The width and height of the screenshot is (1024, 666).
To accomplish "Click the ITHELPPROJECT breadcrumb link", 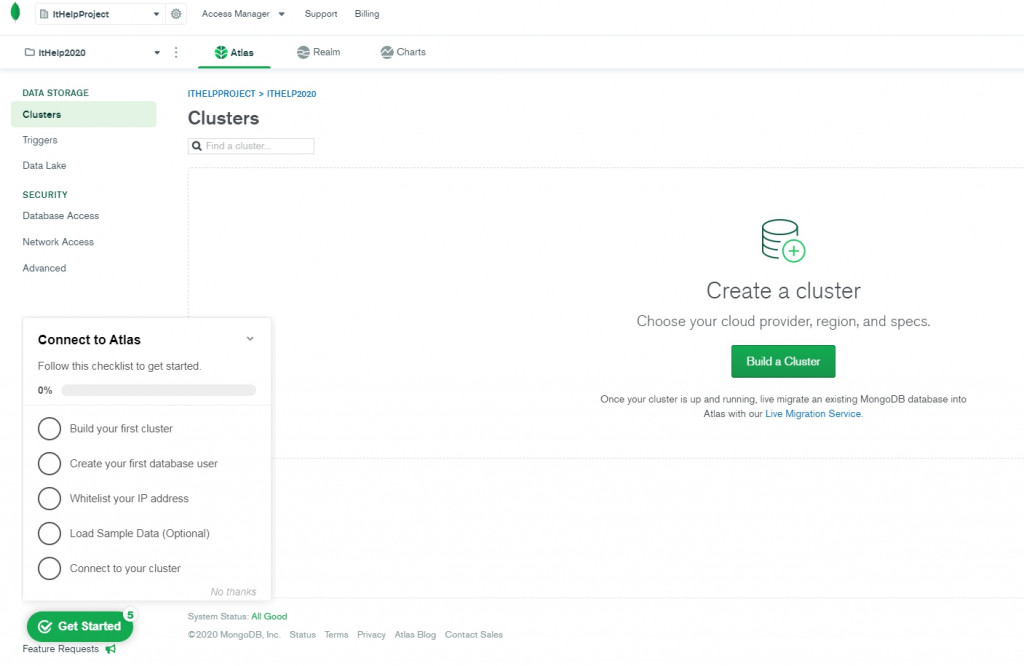I will [221, 94].
